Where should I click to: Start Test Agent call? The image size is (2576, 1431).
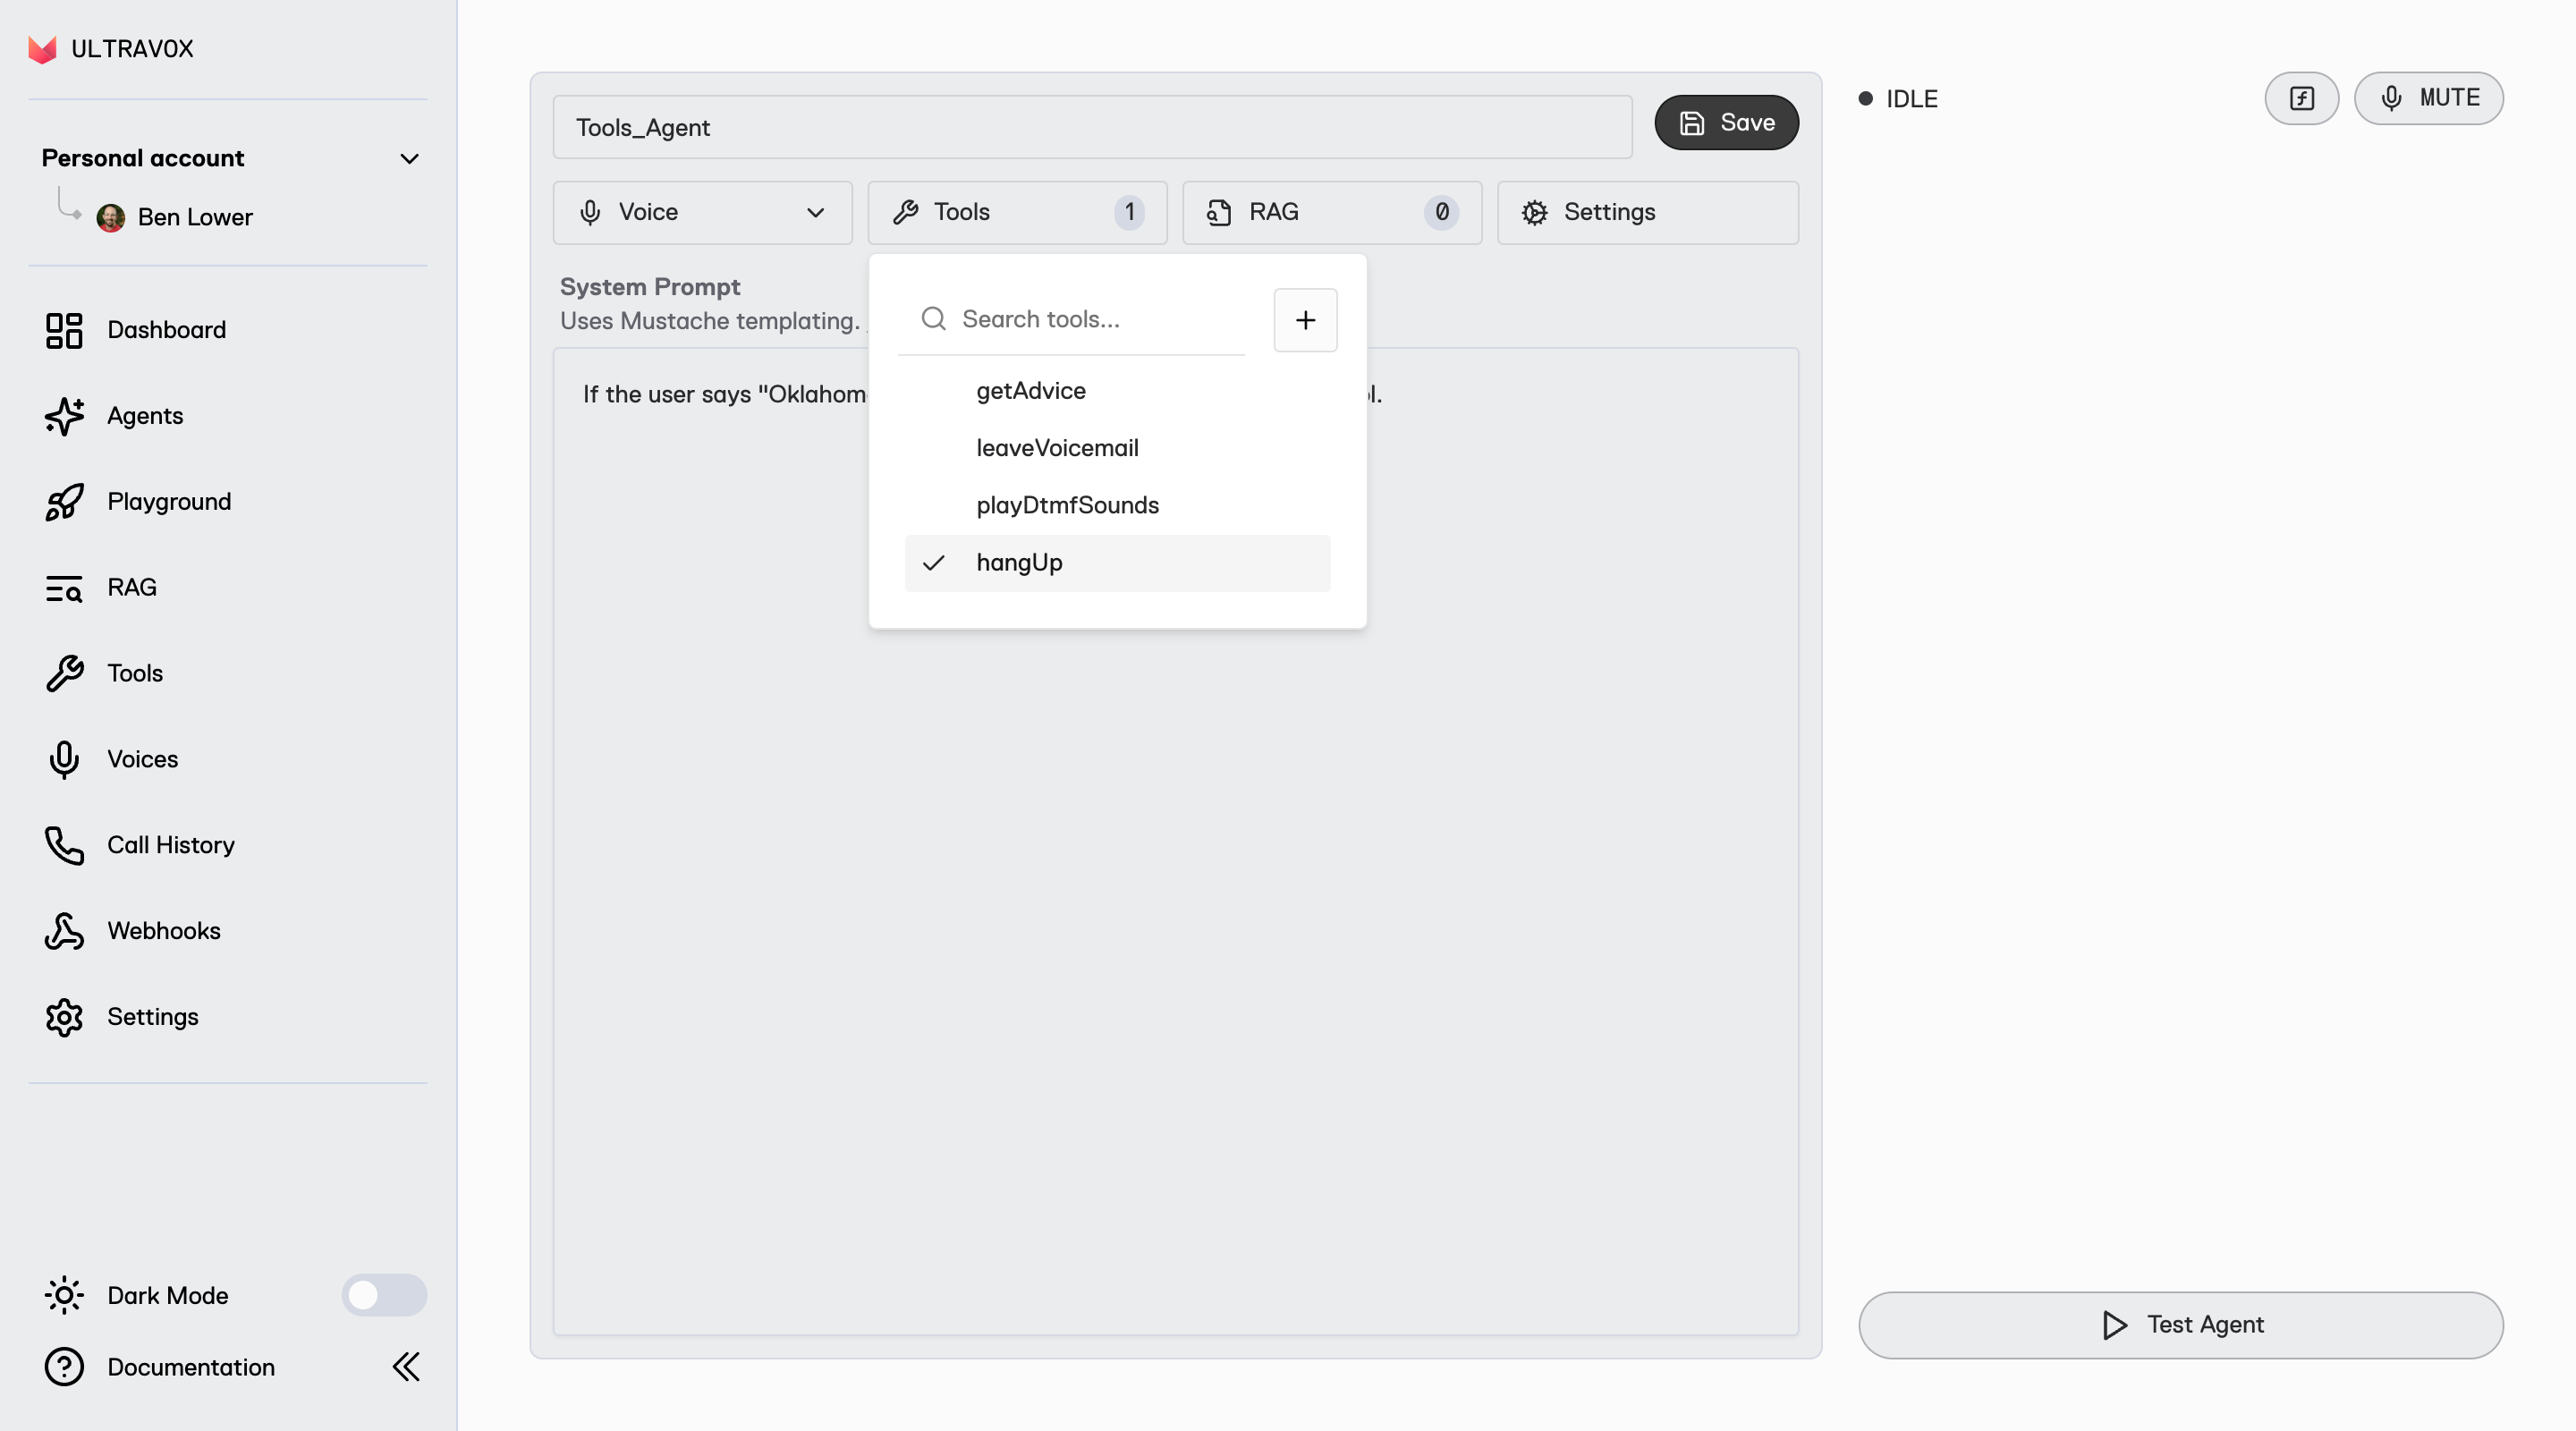[2180, 1324]
